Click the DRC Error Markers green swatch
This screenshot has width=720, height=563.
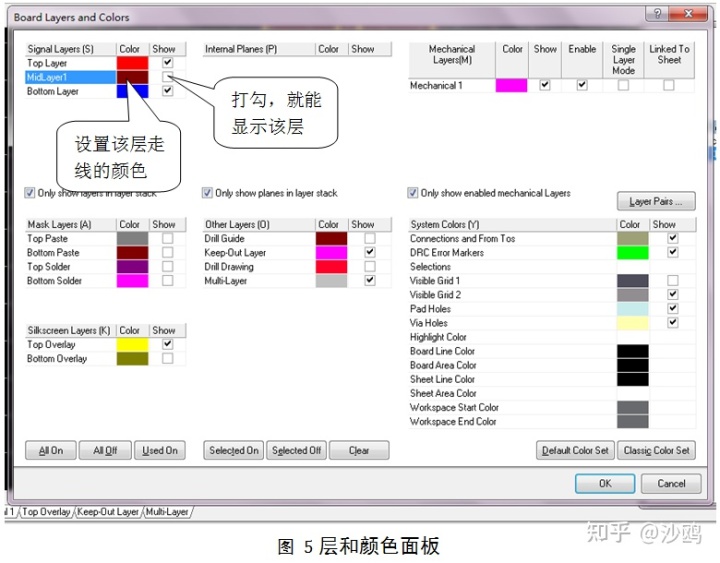point(632,253)
